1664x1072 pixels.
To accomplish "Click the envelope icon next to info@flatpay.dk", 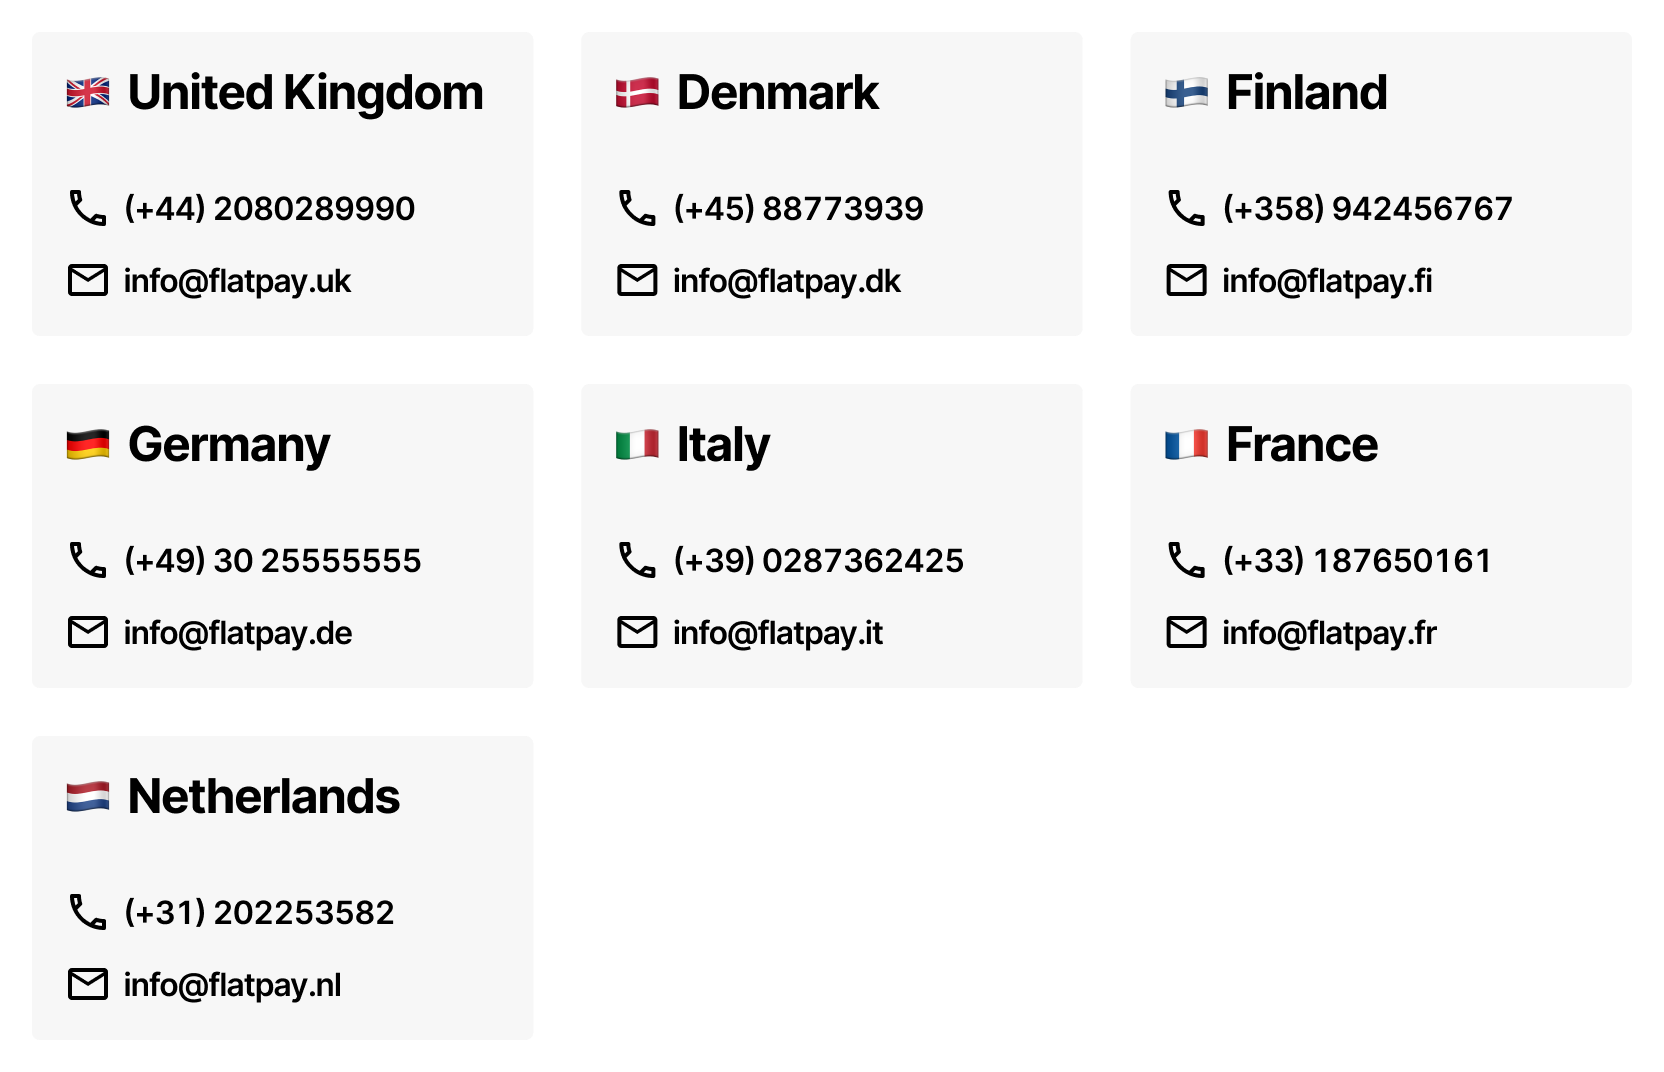I will pos(637,281).
